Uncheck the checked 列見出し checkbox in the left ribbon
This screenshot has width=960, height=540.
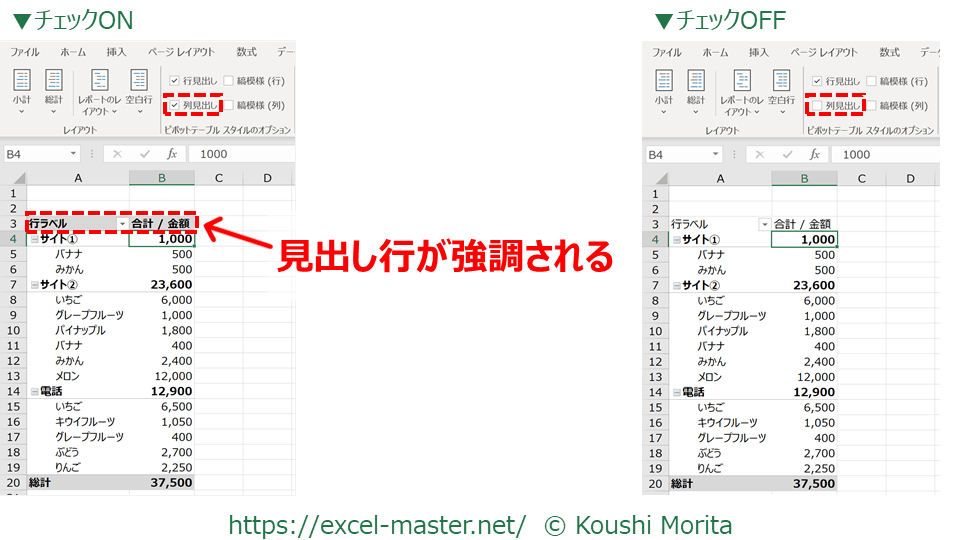click(x=175, y=105)
